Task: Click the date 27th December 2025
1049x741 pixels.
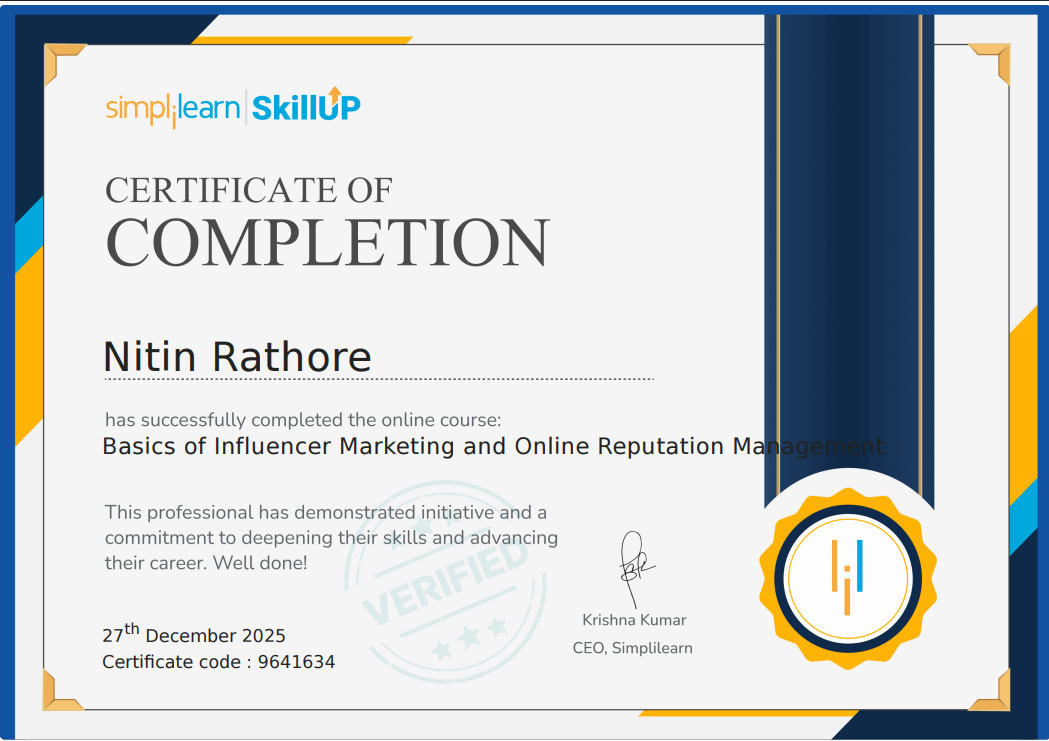Action: tap(194, 635)
